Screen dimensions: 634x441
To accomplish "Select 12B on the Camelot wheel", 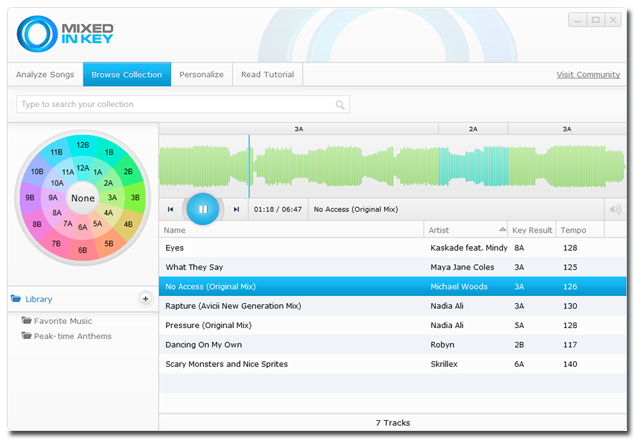I will point(82,145).
